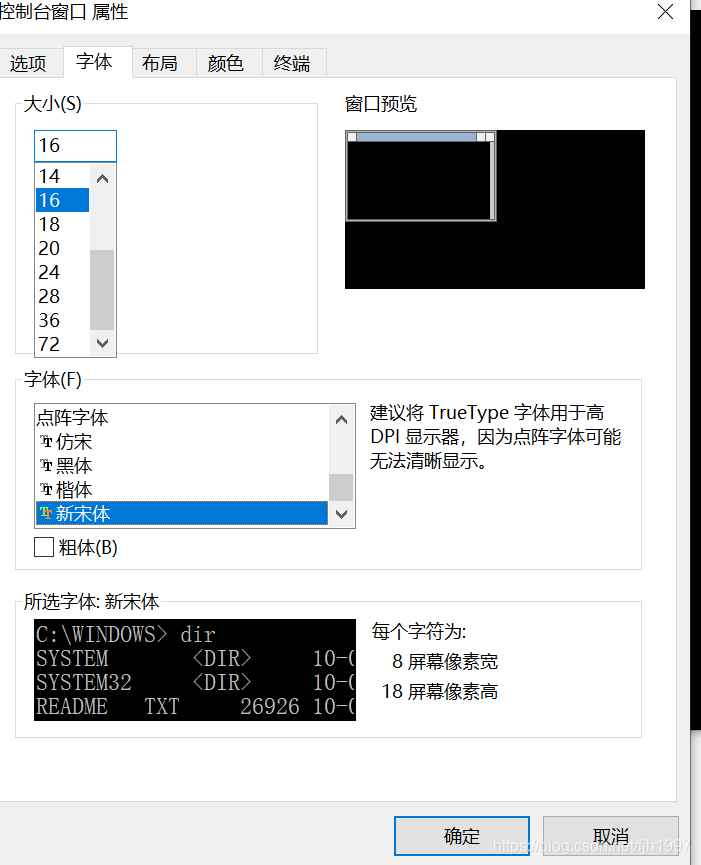
Task: Select highlighted size 16 in list
Action: tap(62, 200)
